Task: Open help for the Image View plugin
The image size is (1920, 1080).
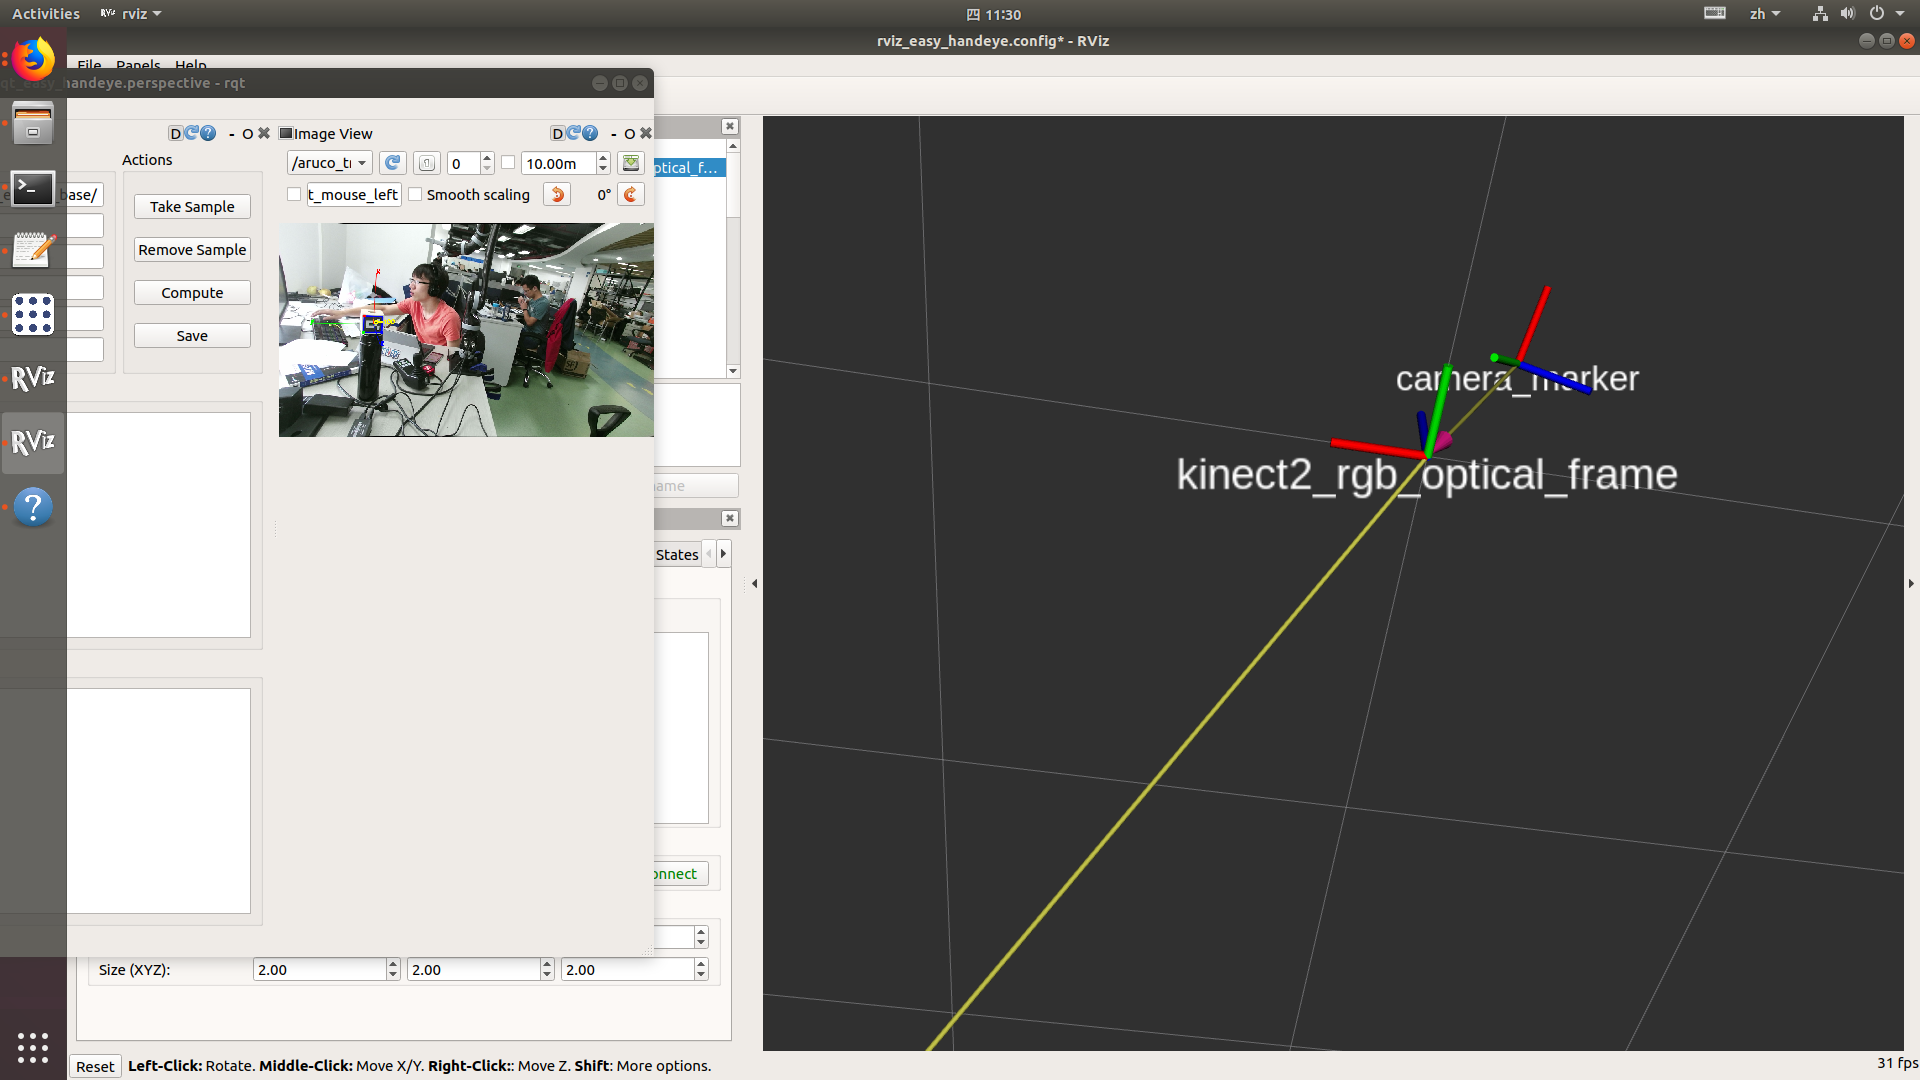Action: pos(589,133)
